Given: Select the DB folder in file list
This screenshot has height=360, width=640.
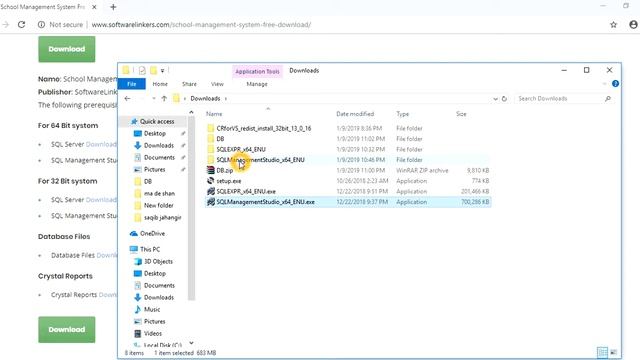Looking at the screenshot, I should [220, 139].
